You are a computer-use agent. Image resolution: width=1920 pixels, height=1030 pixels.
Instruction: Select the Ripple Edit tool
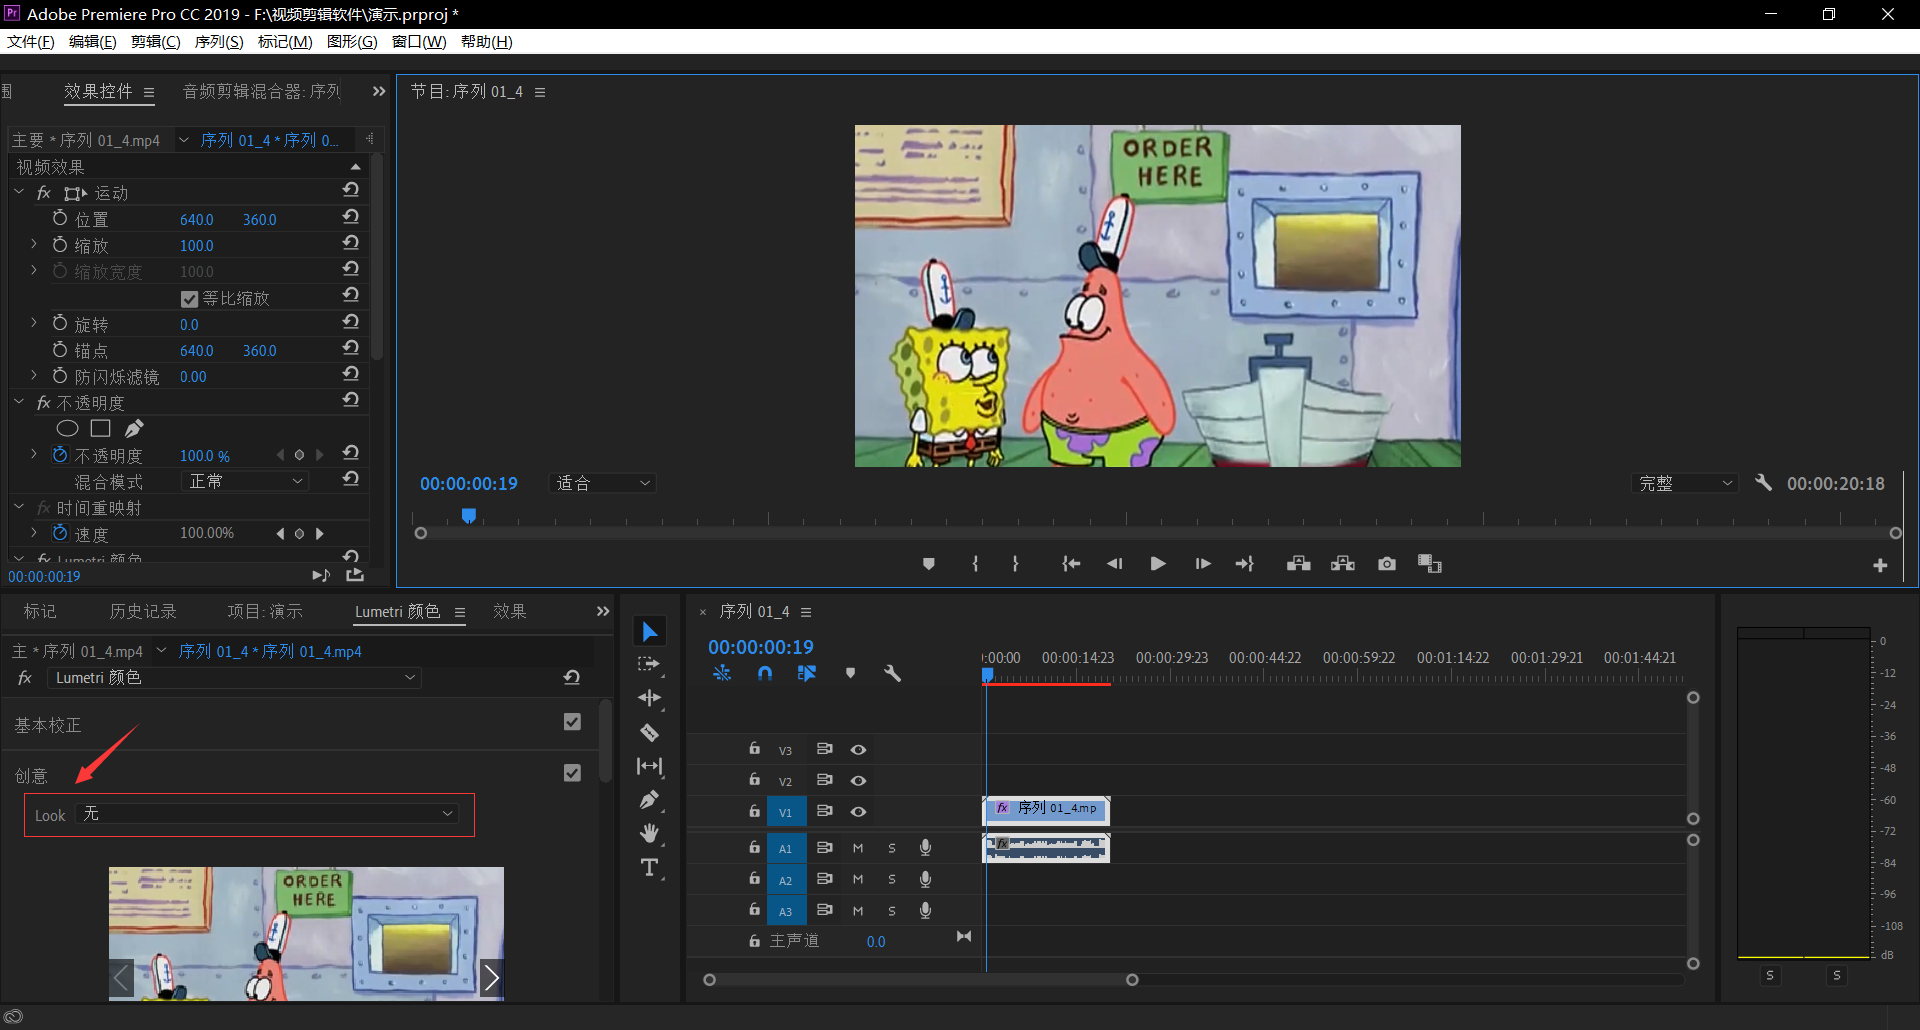tap(650, 698)
